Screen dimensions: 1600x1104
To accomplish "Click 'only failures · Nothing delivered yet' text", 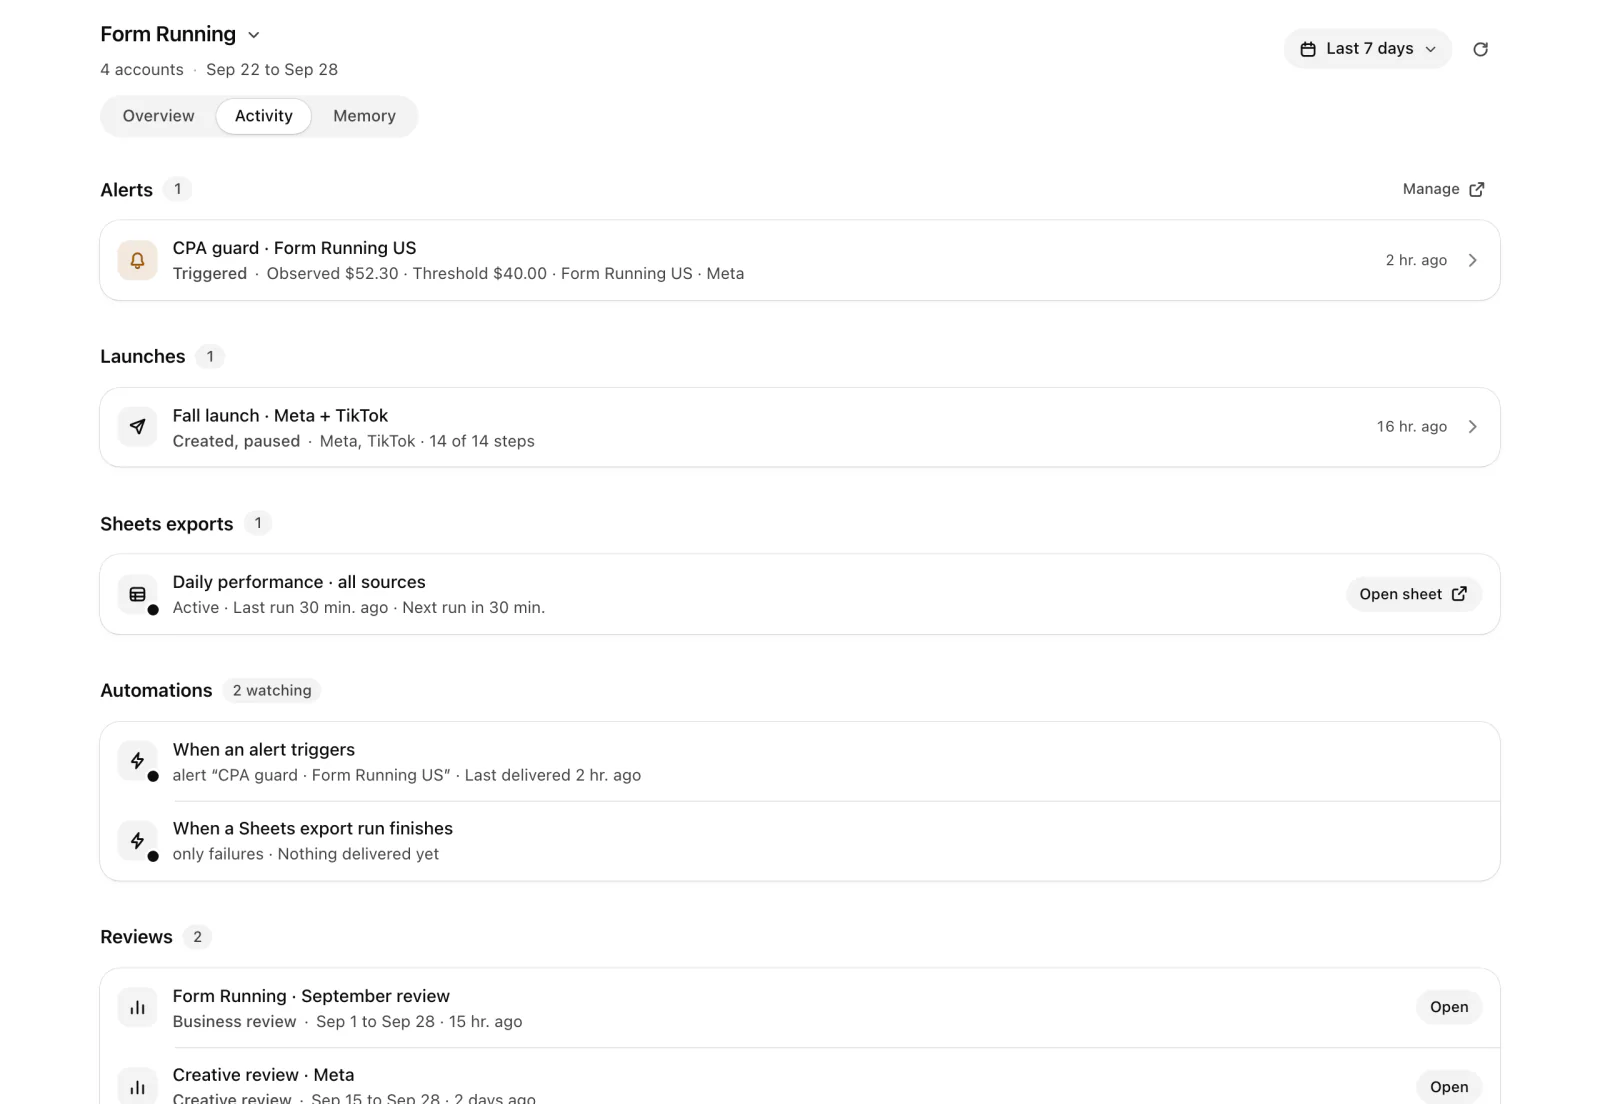I will click(306, 854).
